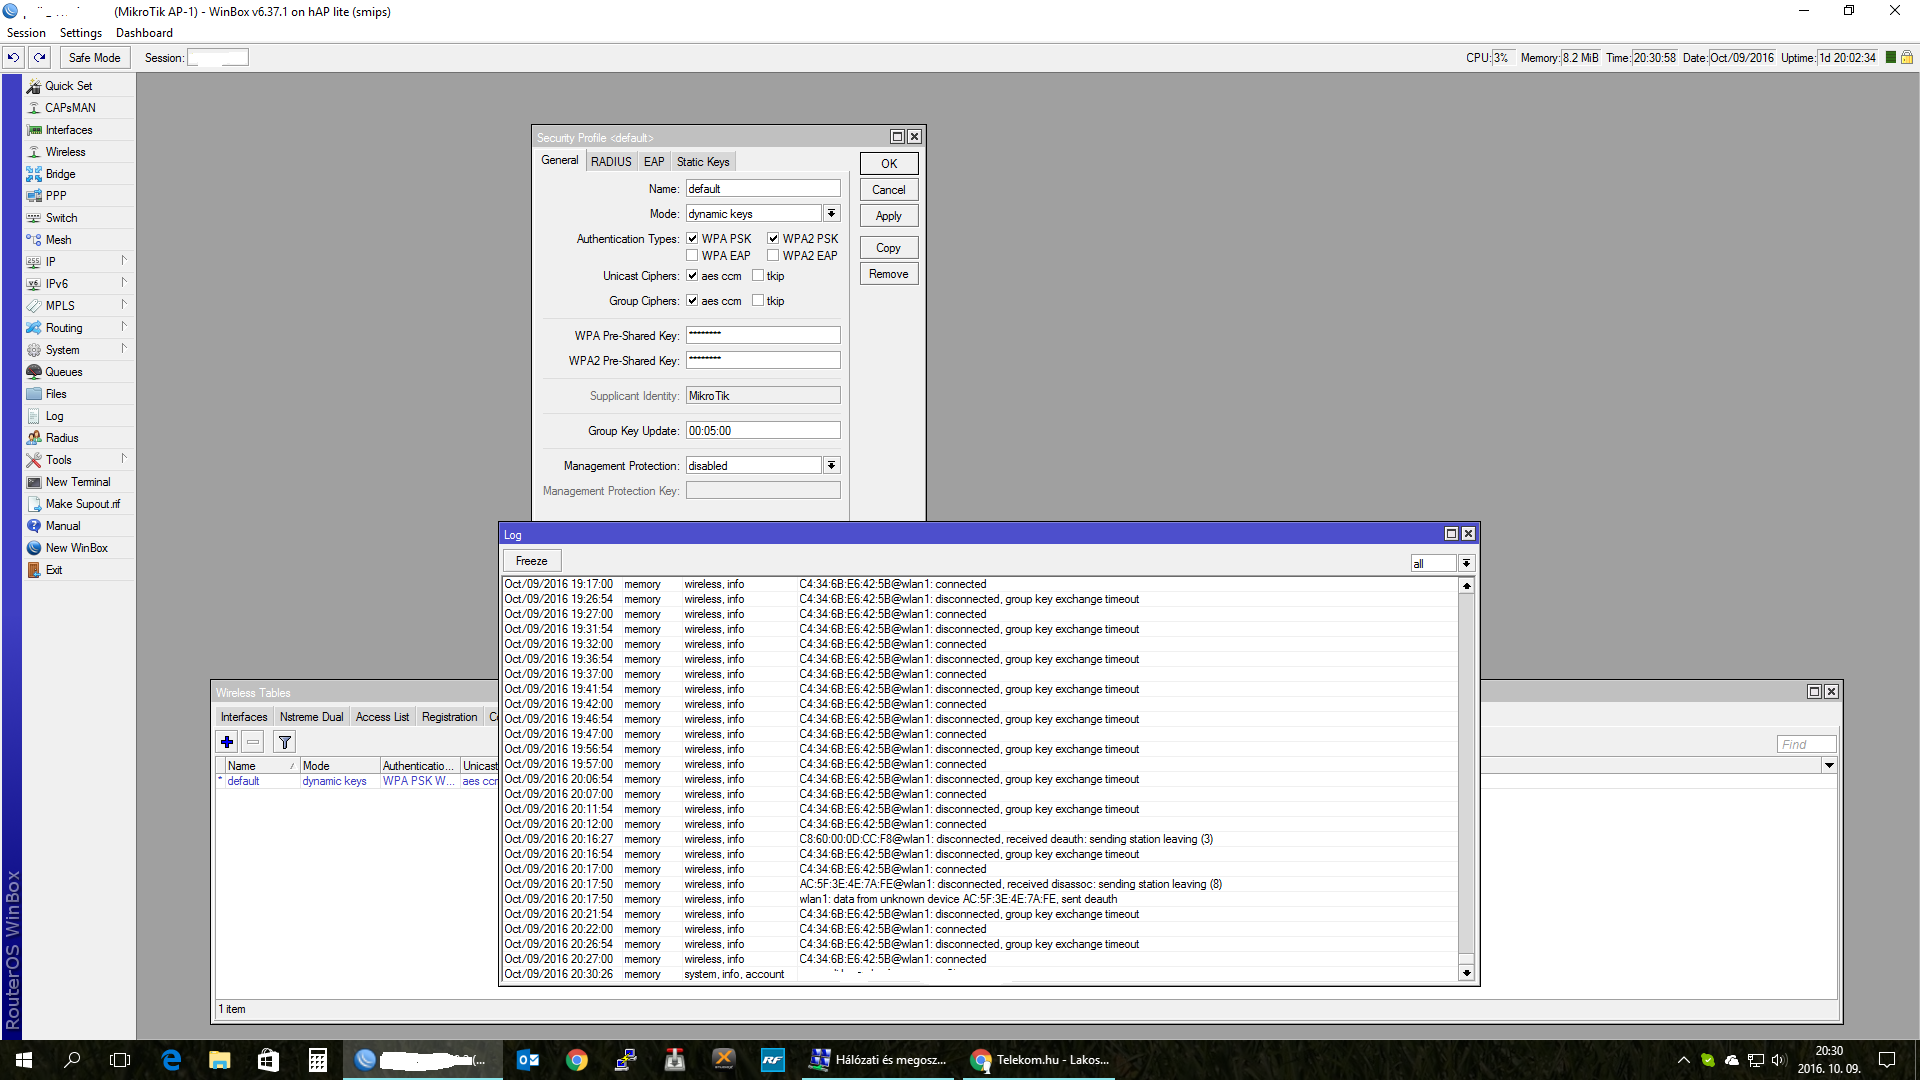The image size is (1920, 1080).
Task: Open Wireless sidebar item
Action: [79, 152]
